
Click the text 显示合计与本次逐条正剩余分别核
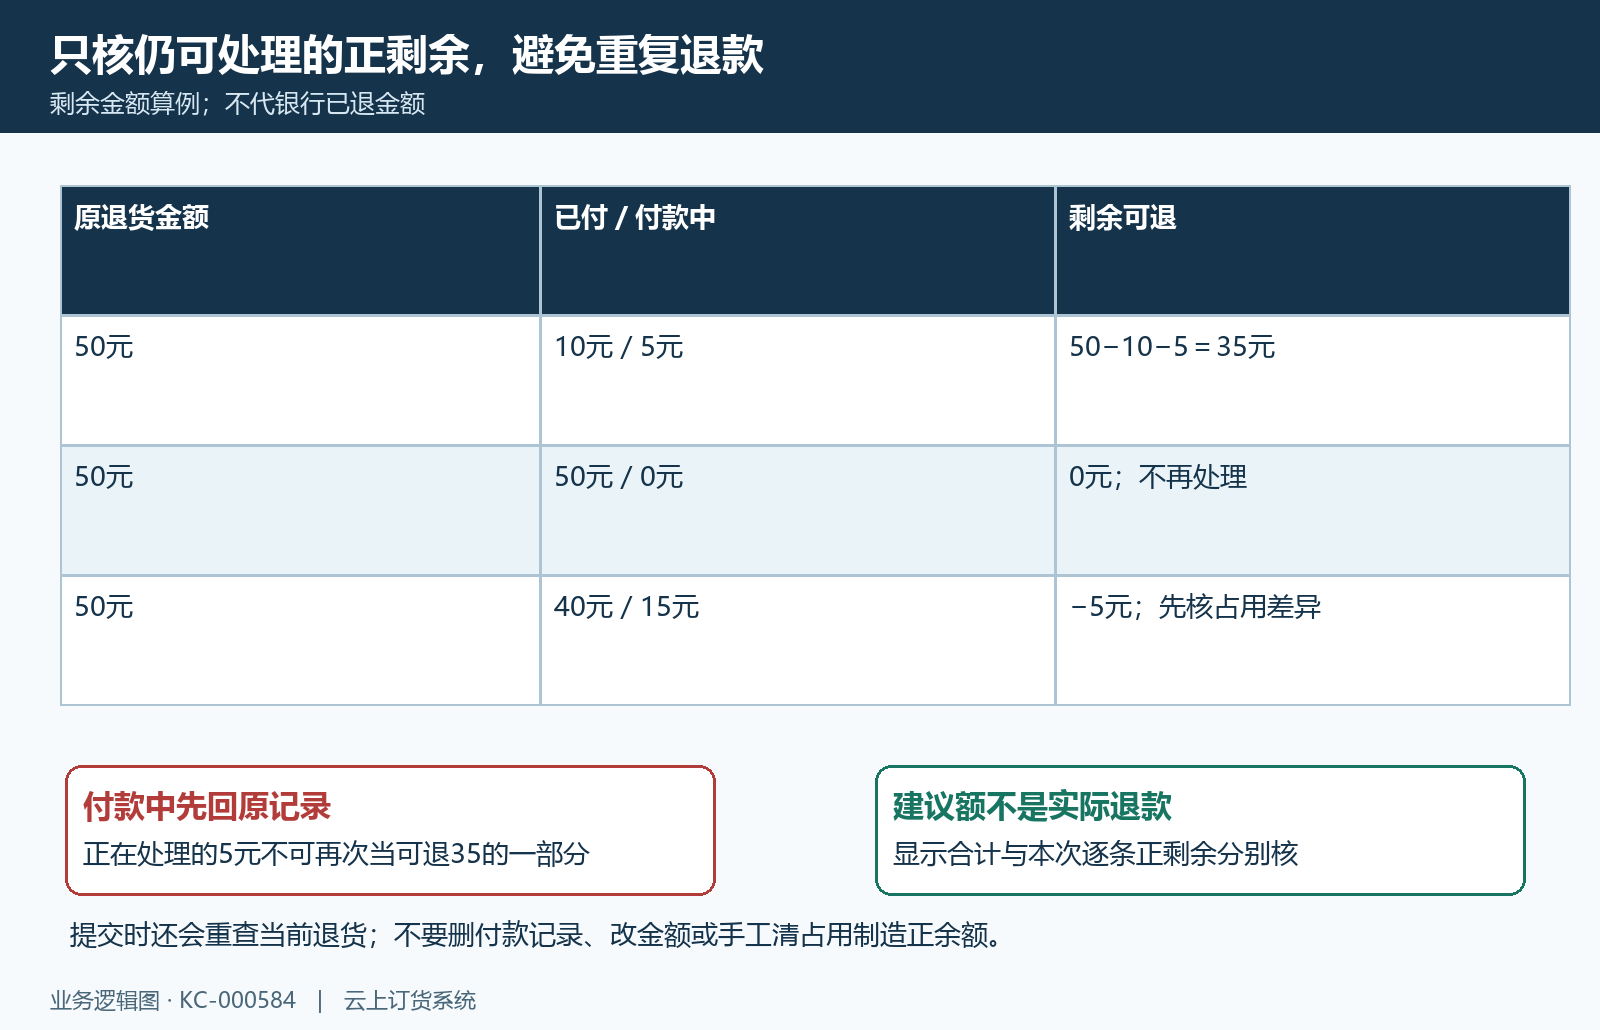pyautogui.click(x=1095, y=854)
